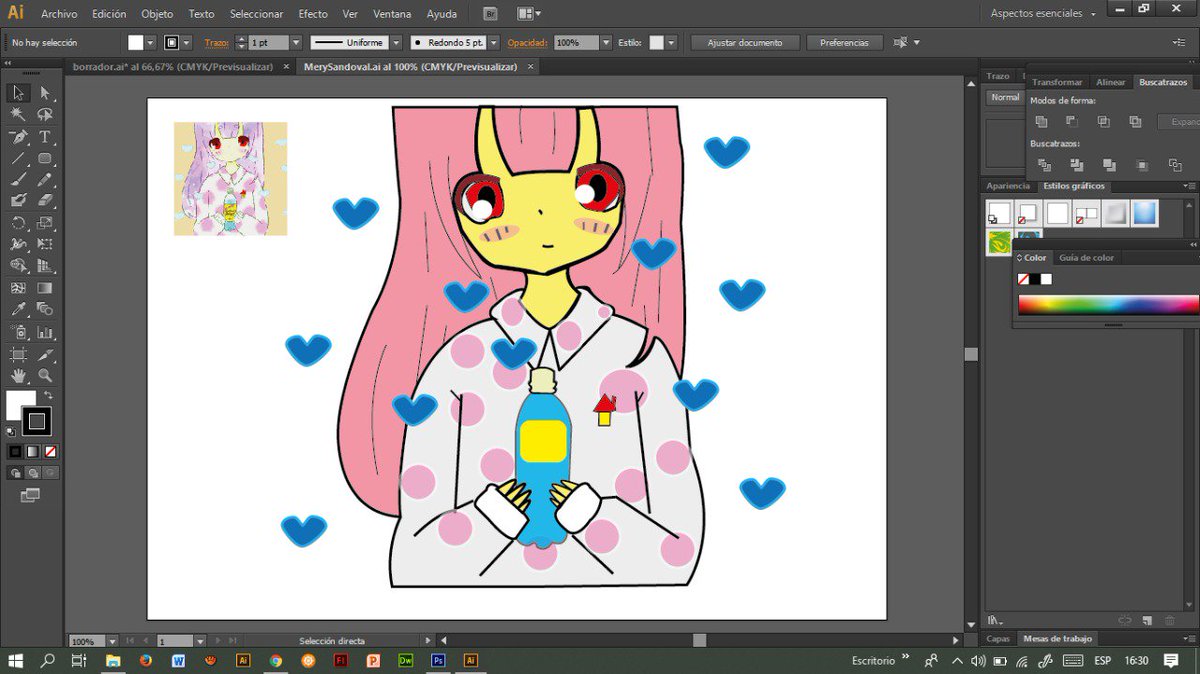Screen dimensions: 1200x674
Task: Select the blue graphic style swatch
Action: 1145,212
